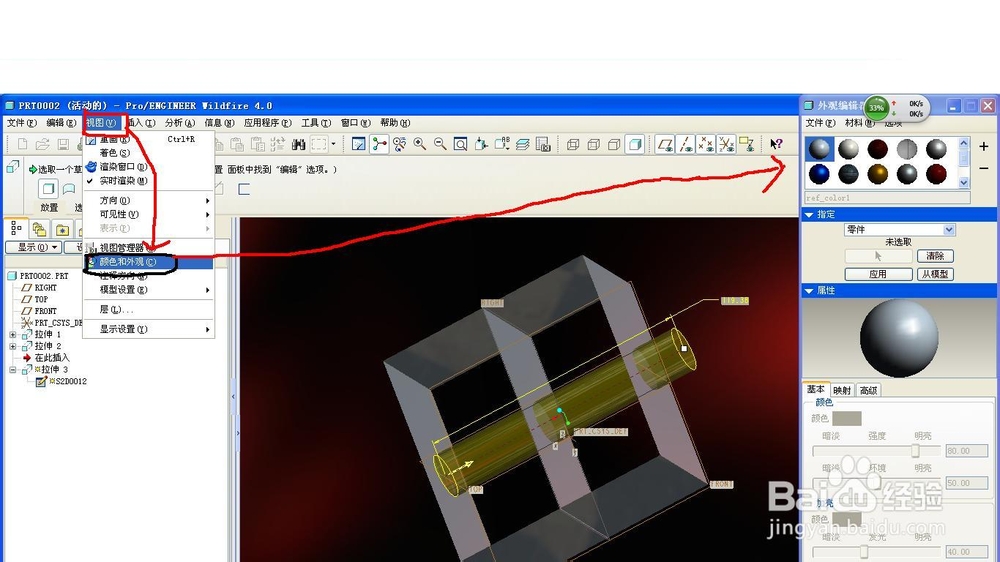
Task: Switch to the 映射 tab
Action: (842, 390)
